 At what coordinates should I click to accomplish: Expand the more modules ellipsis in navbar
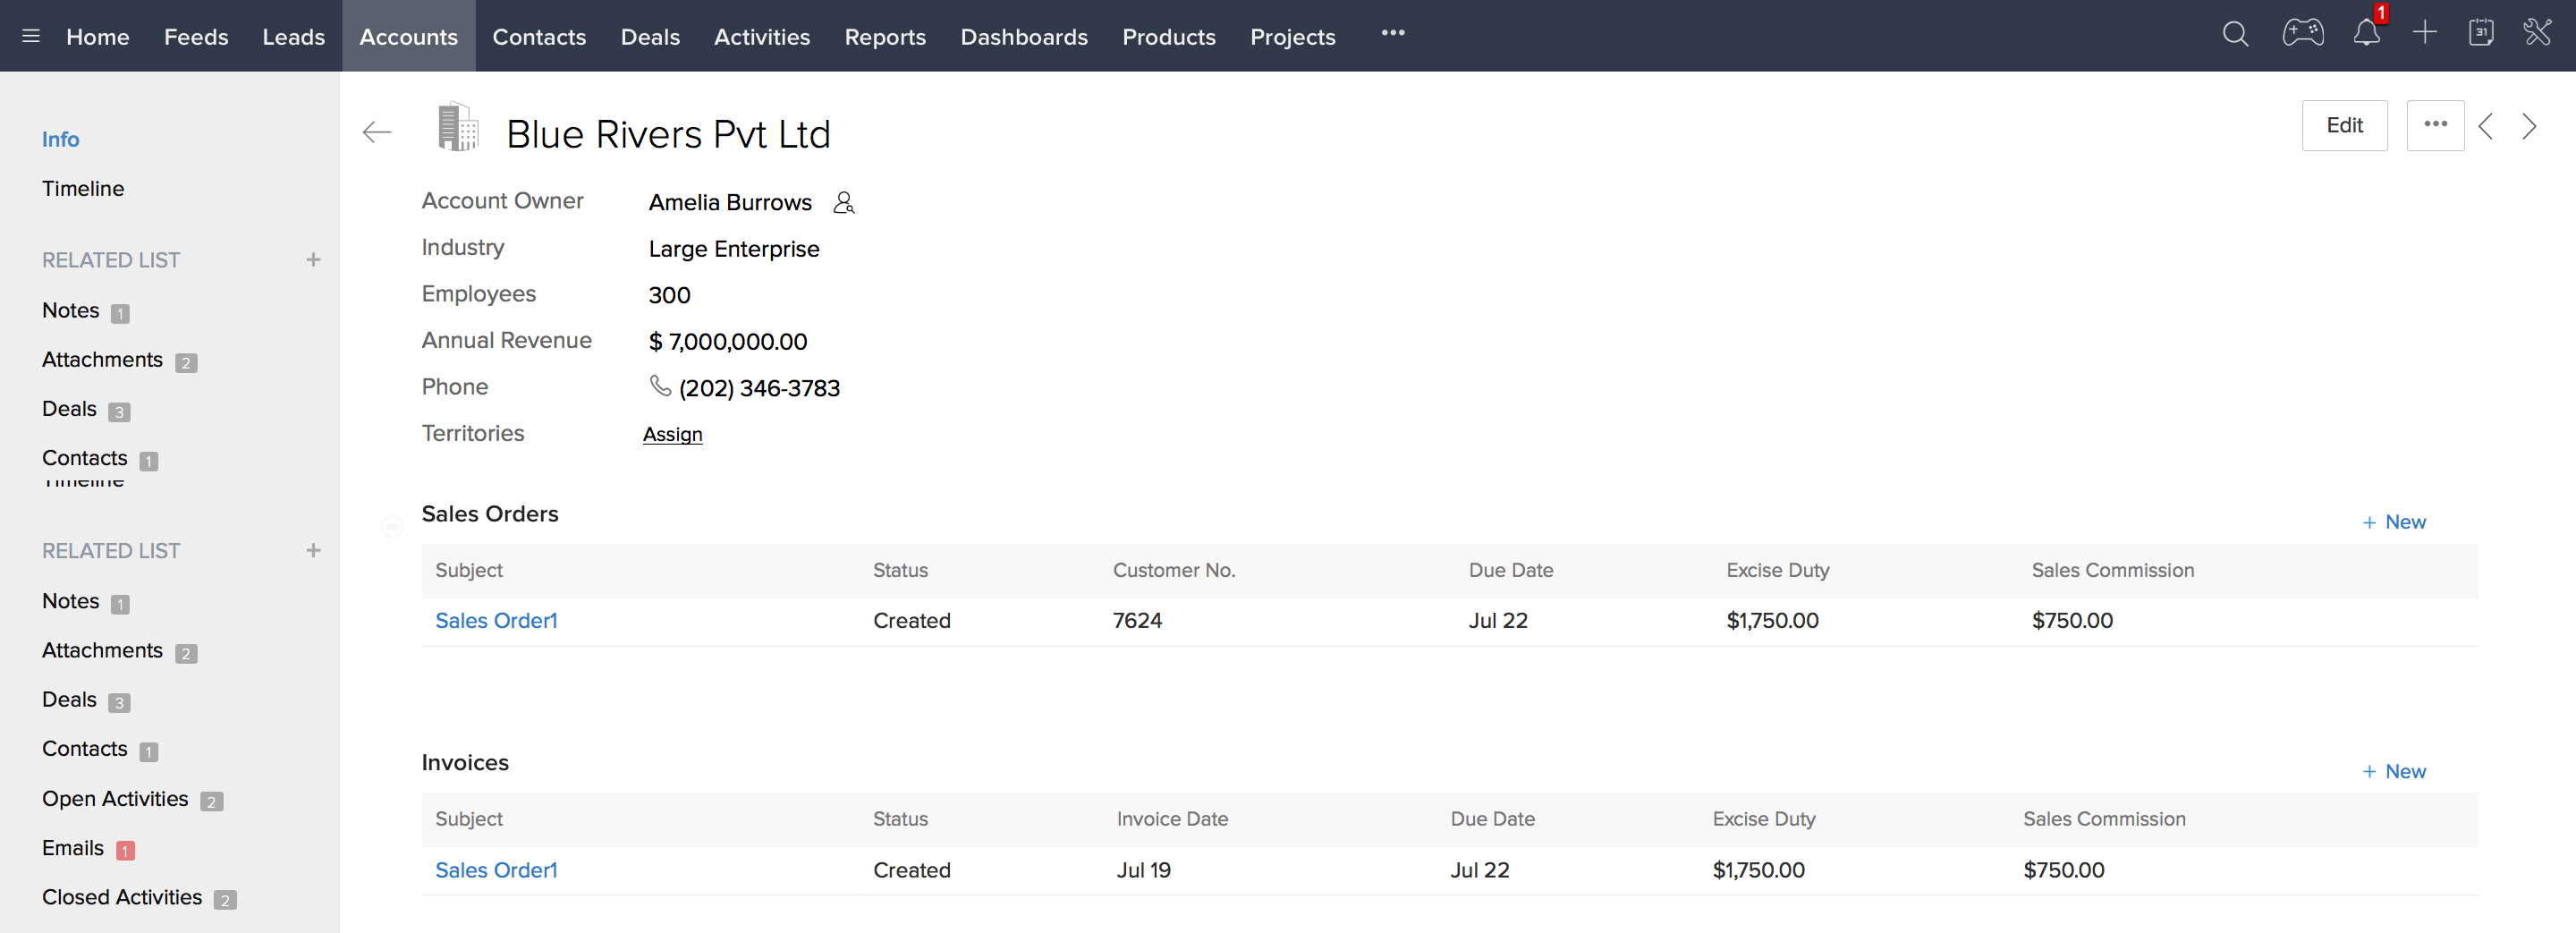click(1392, 34)
